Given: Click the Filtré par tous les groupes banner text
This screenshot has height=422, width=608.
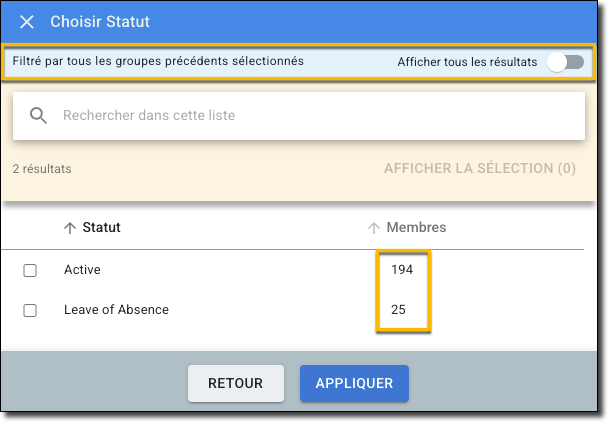Looking at the screenshot, I should coord(158,62).
